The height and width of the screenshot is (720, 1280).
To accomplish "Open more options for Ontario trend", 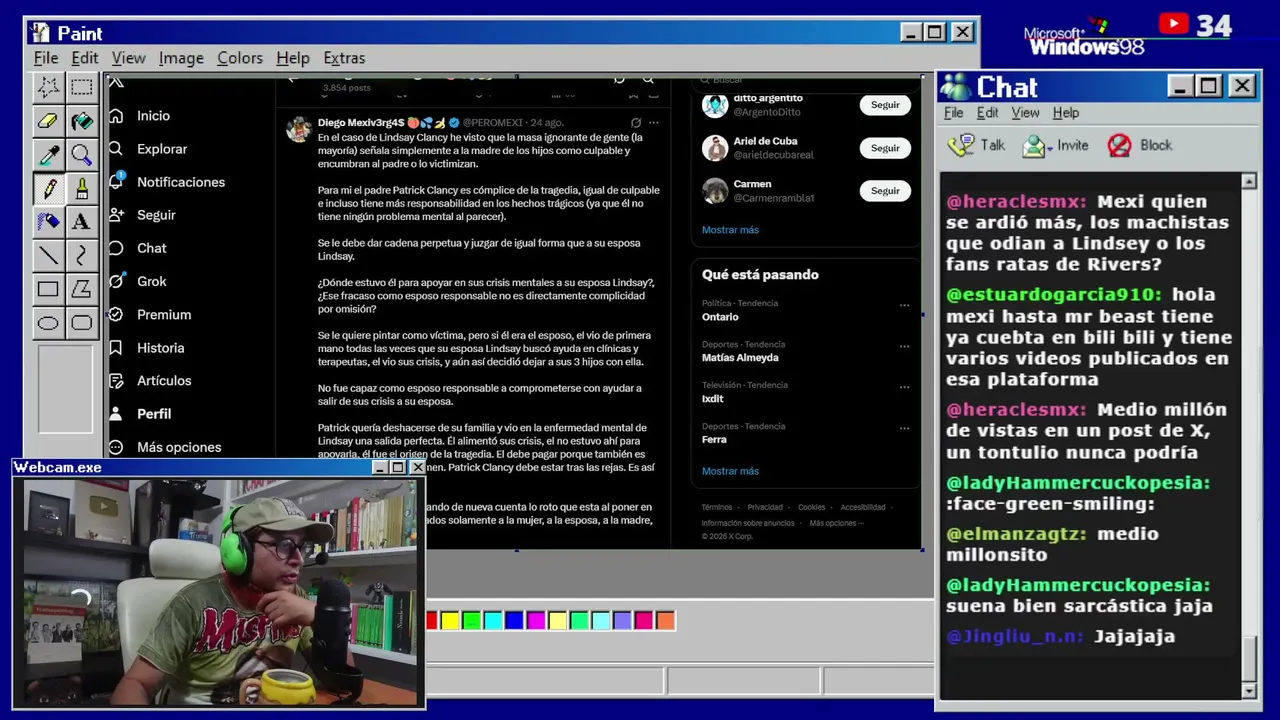I will point(904,305).
